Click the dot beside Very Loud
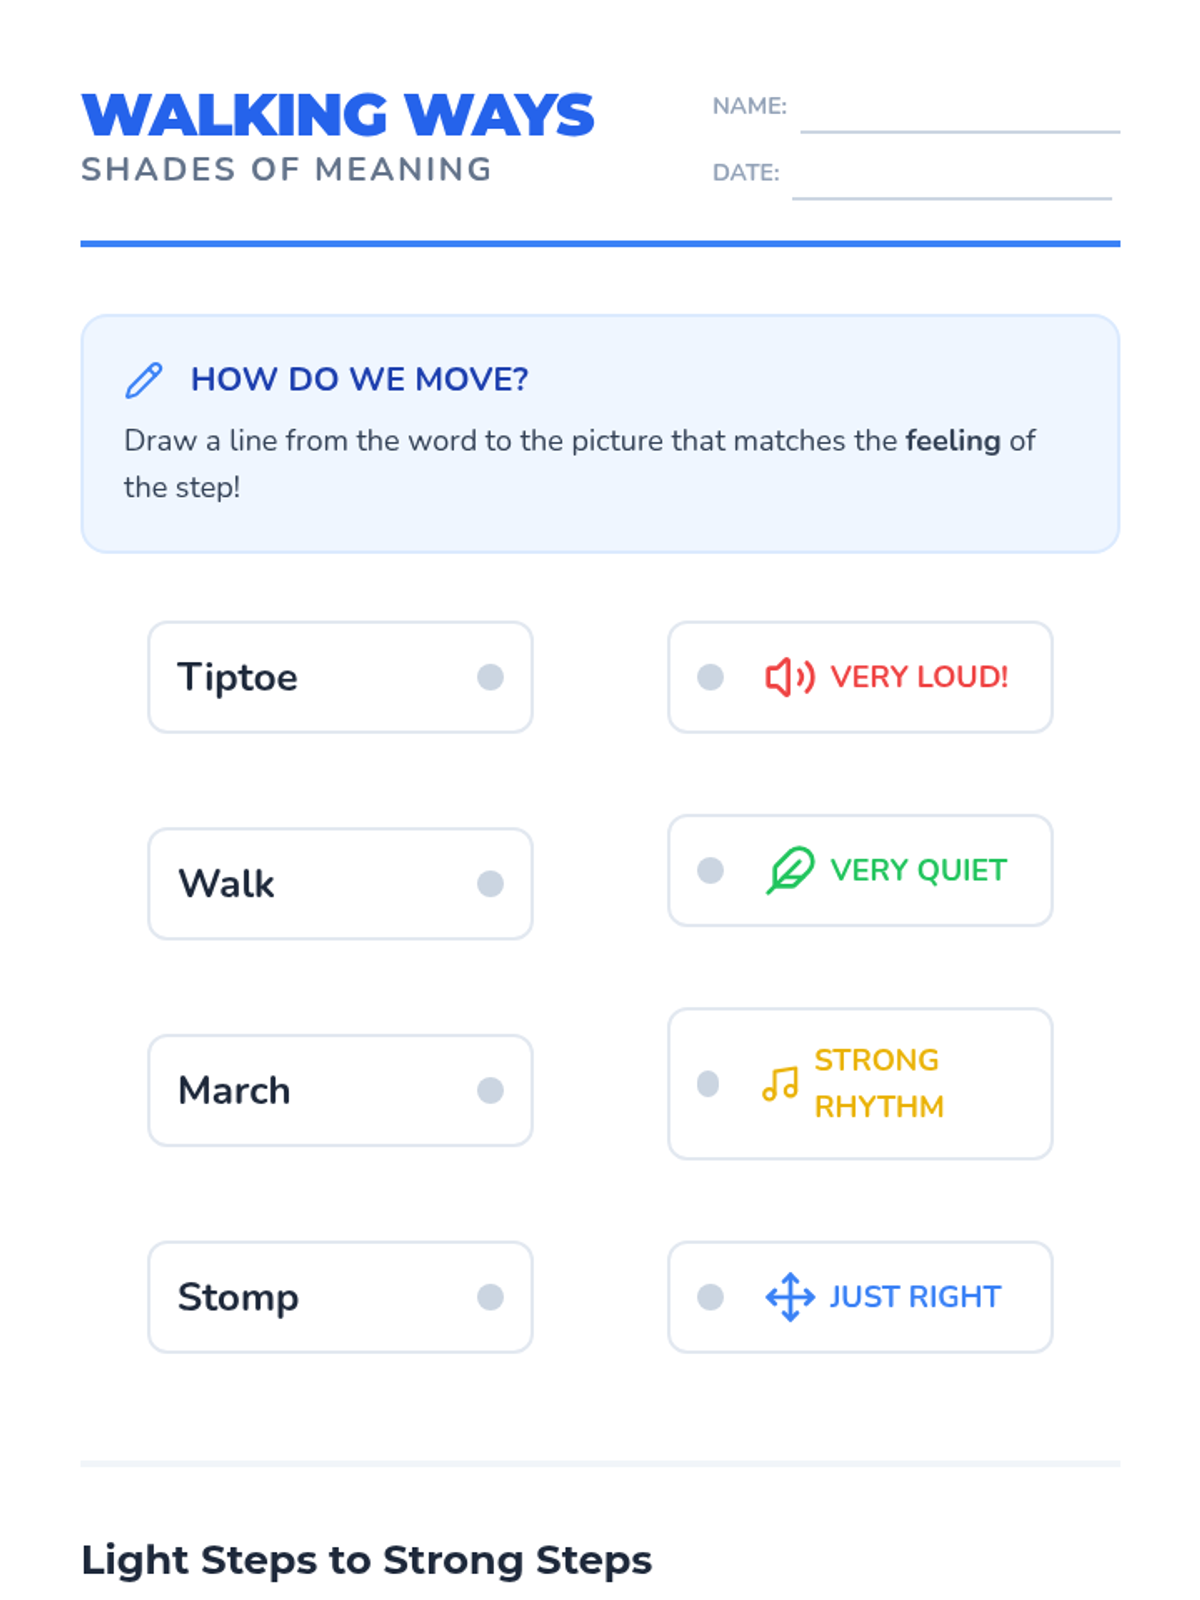The width and height of the screenshot is (1200, 1600). coord(710,677)
